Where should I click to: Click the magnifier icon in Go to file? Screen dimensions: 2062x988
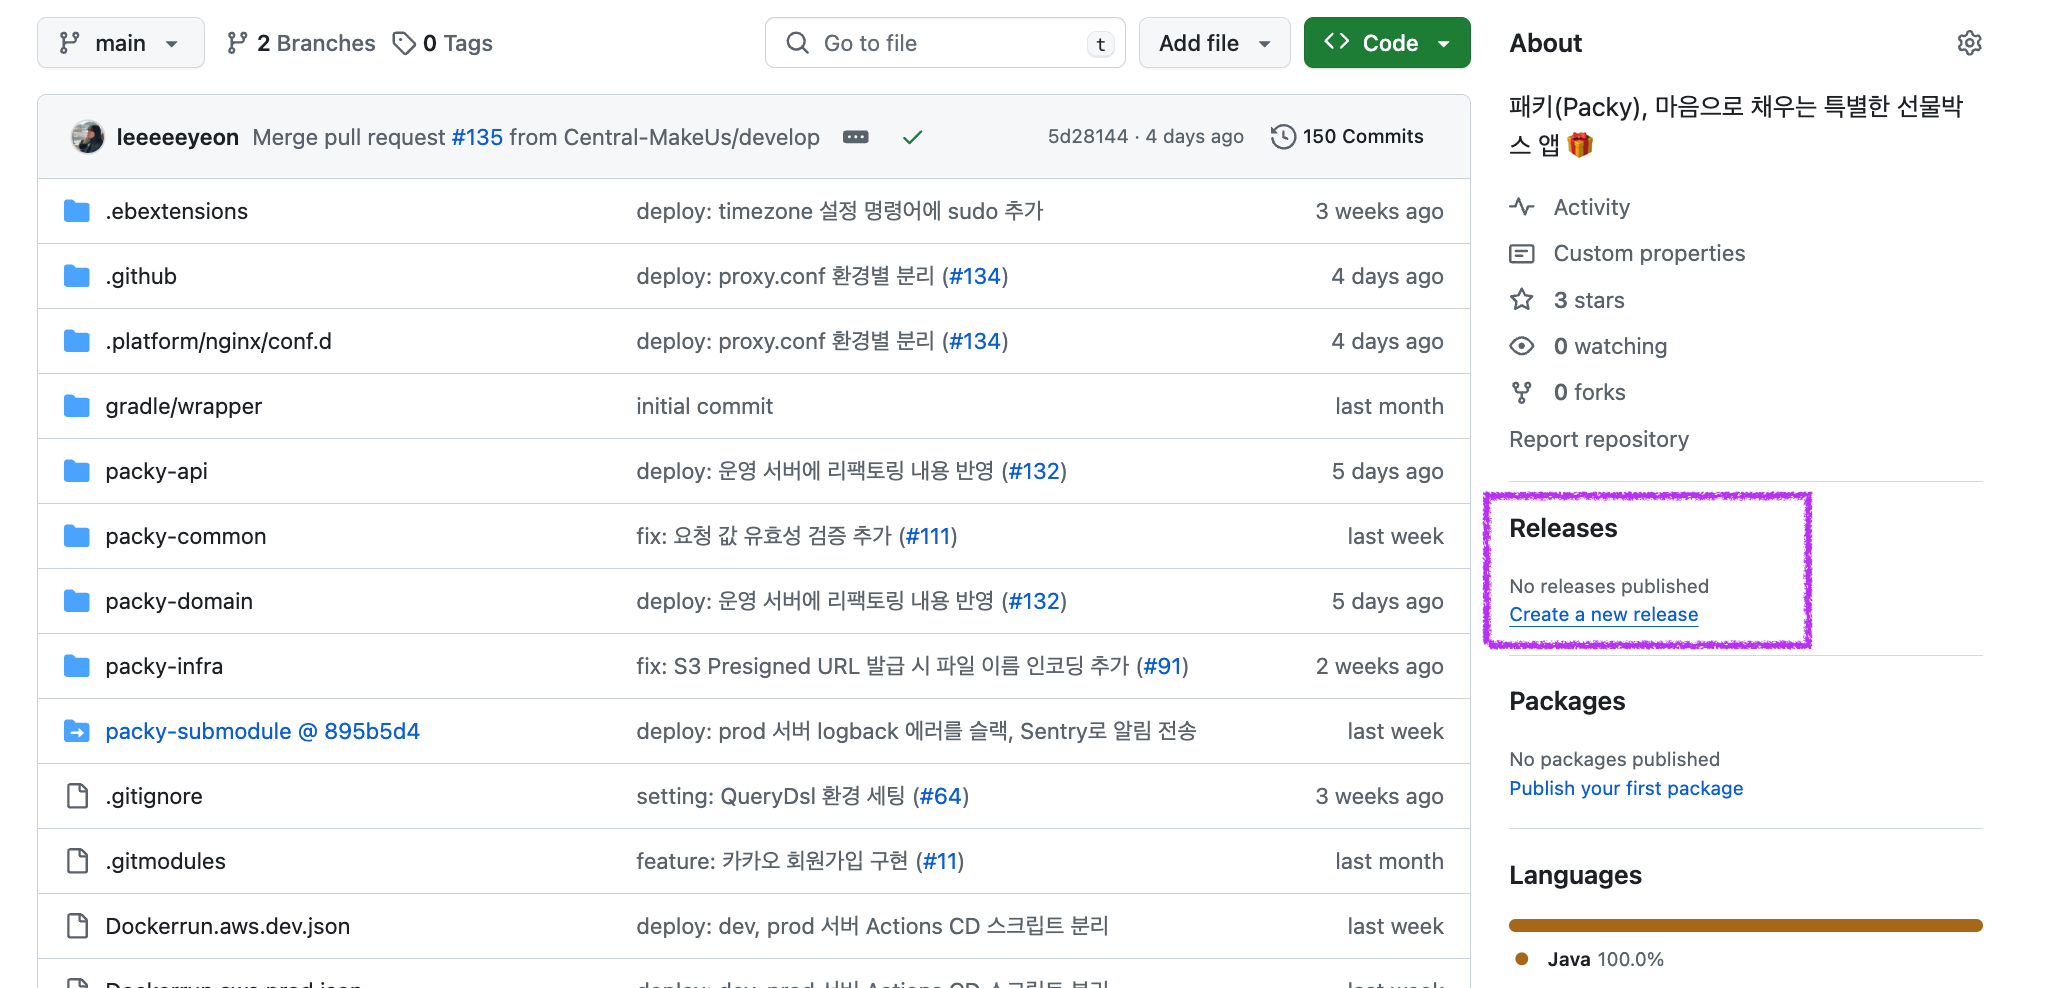(x=797, y=43)
